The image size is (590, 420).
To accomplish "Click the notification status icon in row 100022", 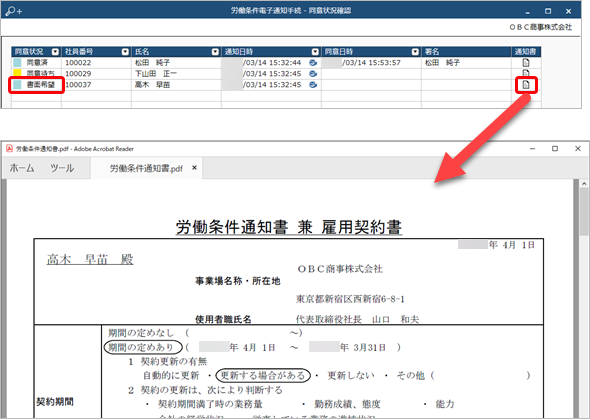I will pyautogui.click(x=313, y=63).
